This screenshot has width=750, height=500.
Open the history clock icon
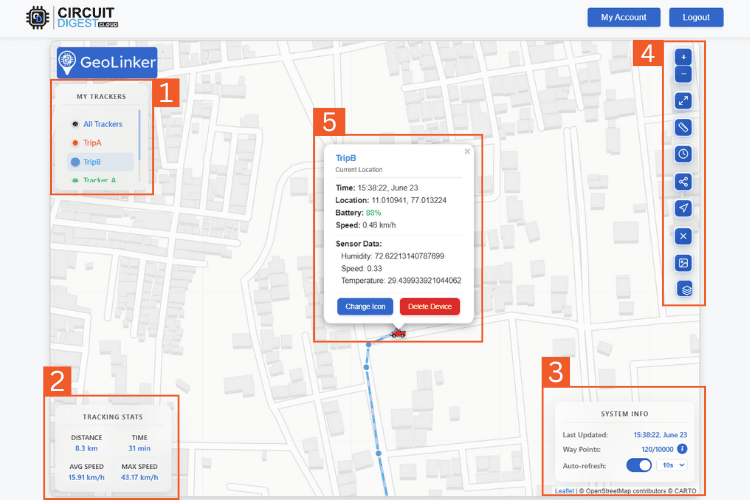[683, 154]
